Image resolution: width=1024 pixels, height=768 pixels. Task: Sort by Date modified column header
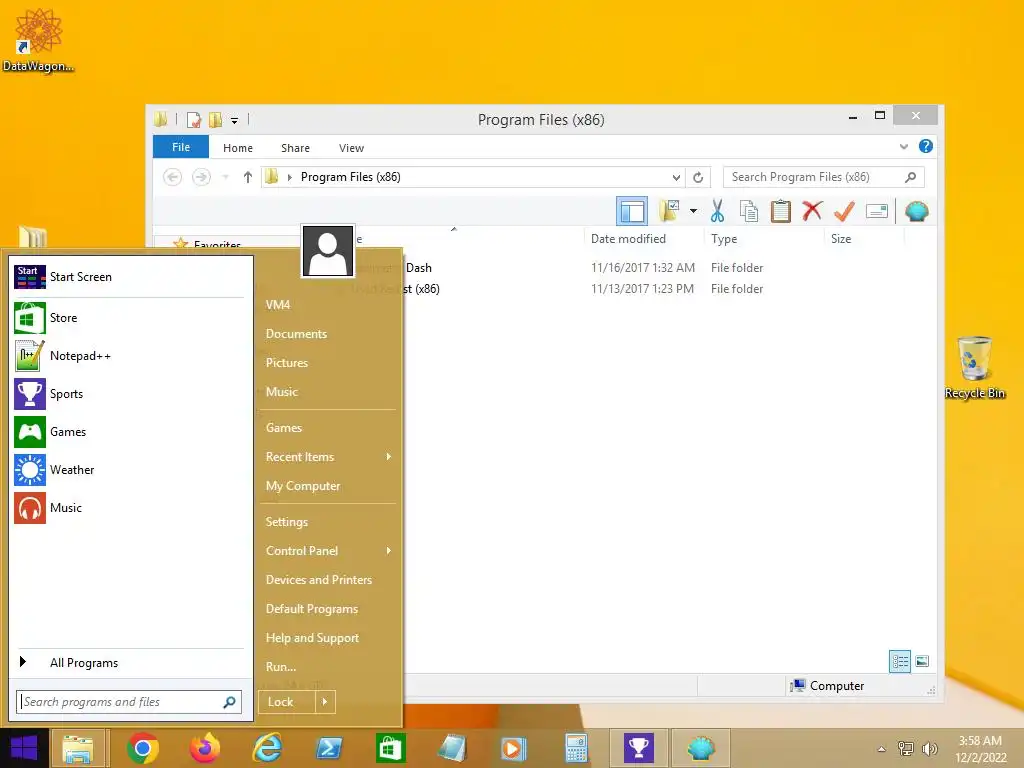pyautogui.click(x=628, y=239)
